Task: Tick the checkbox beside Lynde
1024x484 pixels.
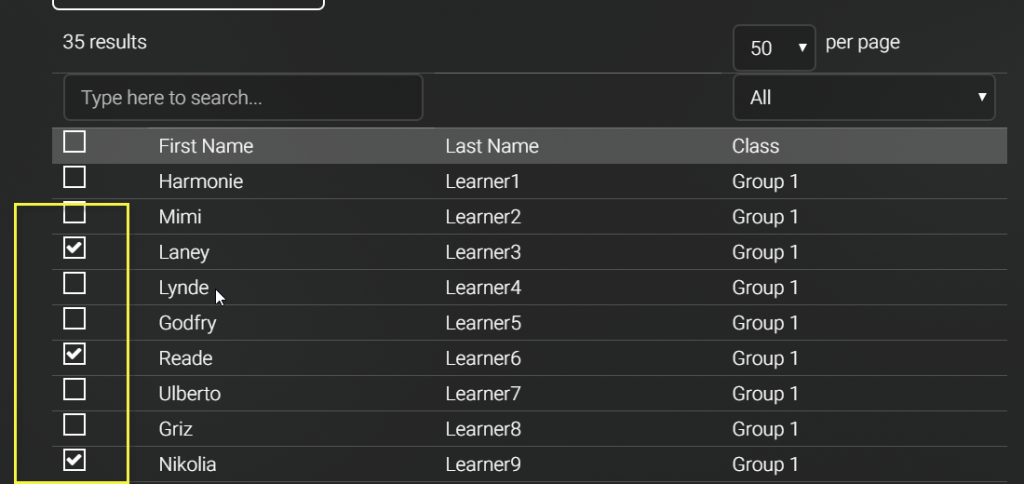Action: pyautogui.click(x=74, y=283)
